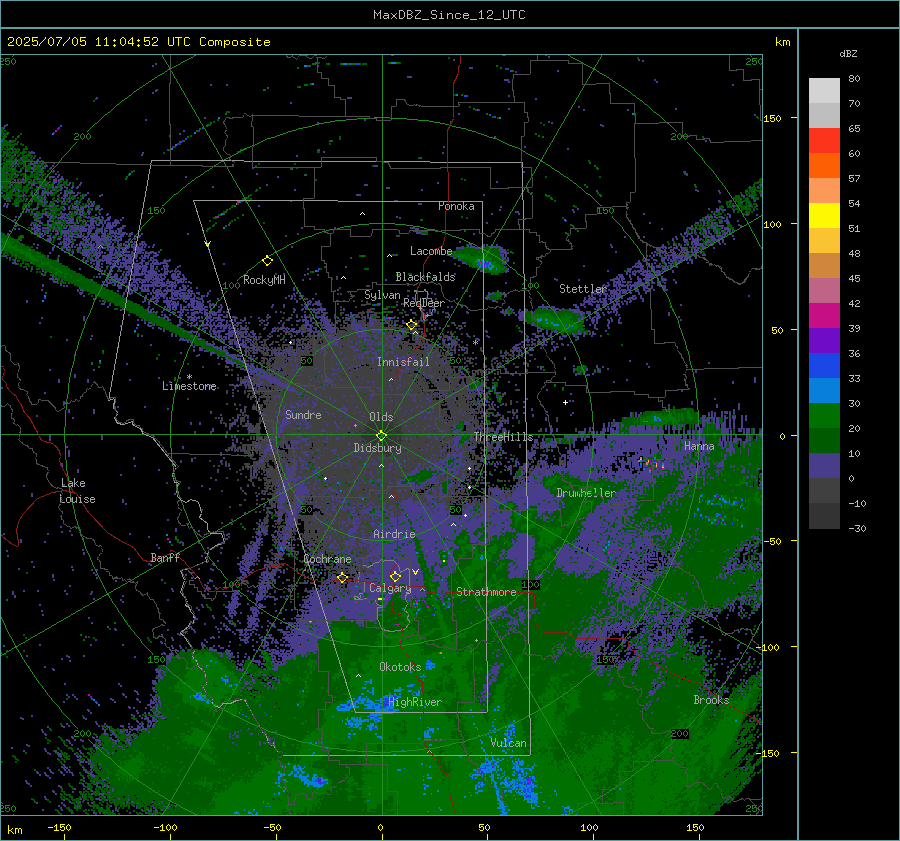This screenshot has height=841, width=900.
Task: Click the Hanna city label
Action: point(699,446)
